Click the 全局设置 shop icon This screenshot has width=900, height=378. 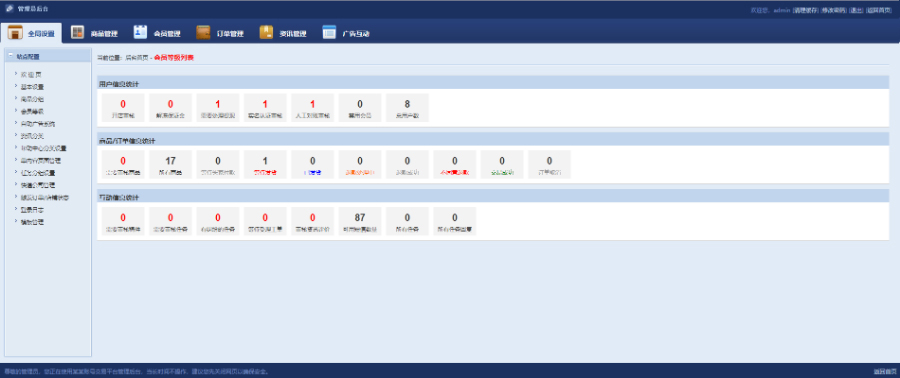click(15, 33)
